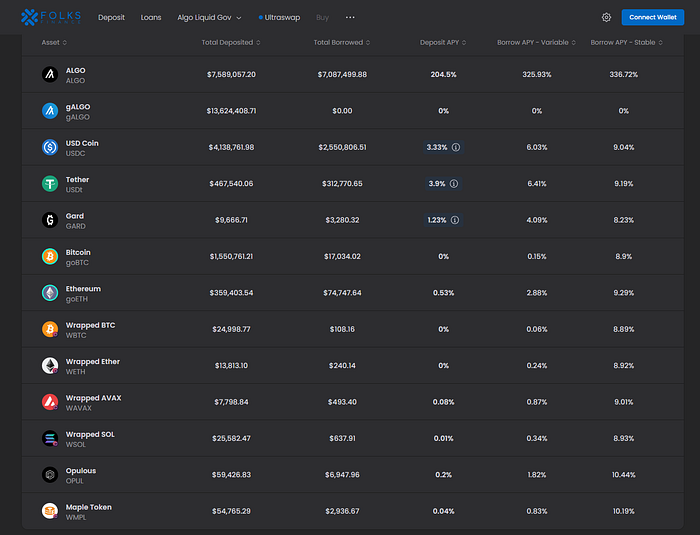
Task: Open the three-dots more menu
Action: pos(350,17)
